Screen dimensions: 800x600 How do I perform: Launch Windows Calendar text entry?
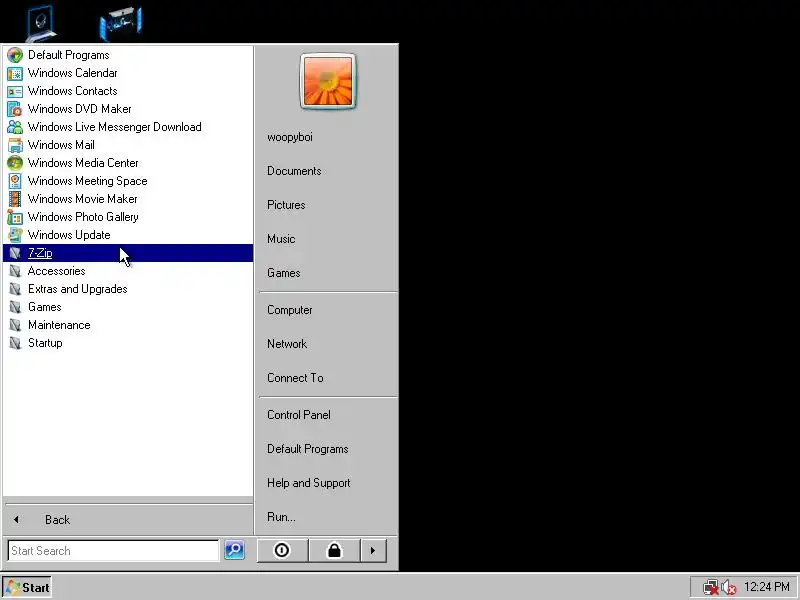[72, 73]
